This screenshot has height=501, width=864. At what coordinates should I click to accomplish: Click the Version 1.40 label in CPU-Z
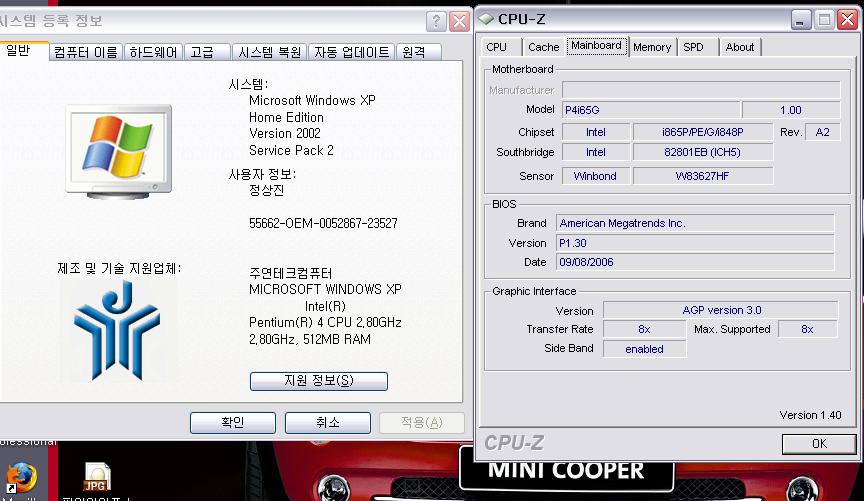810,415
